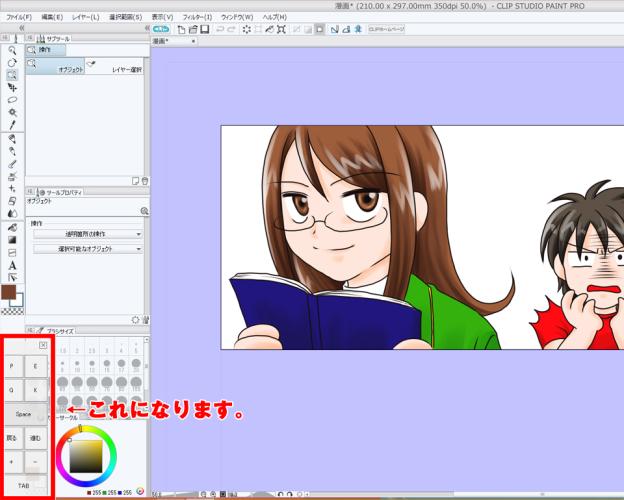Click the K key on shortcut pad
Image resolution: width=624 pixels, height=500 pixels.
pyautogui.click(x=35, y=390)
